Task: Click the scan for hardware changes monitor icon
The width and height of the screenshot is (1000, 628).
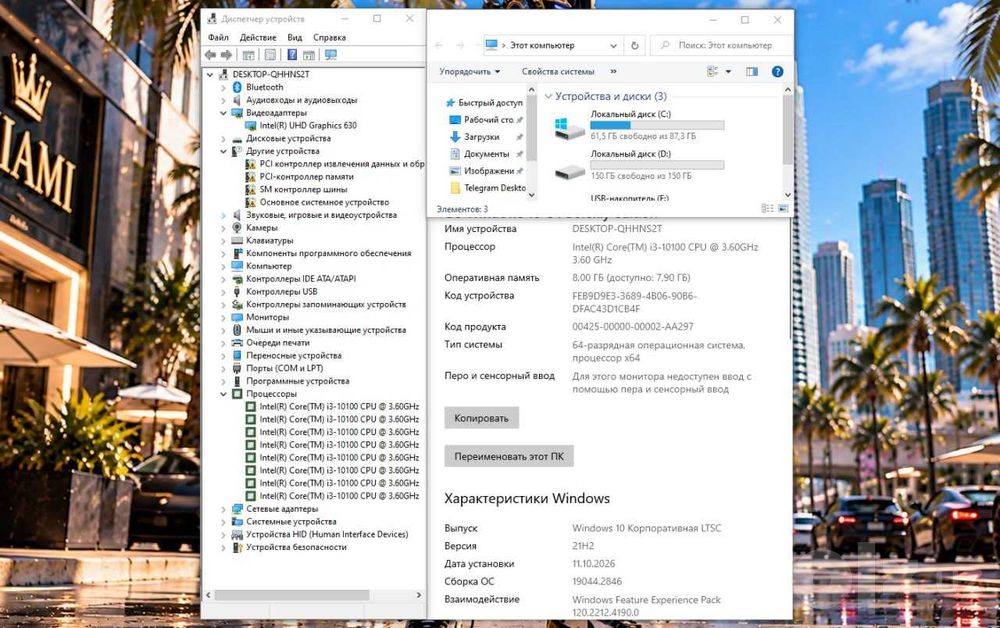Action: tap(331, 55)
